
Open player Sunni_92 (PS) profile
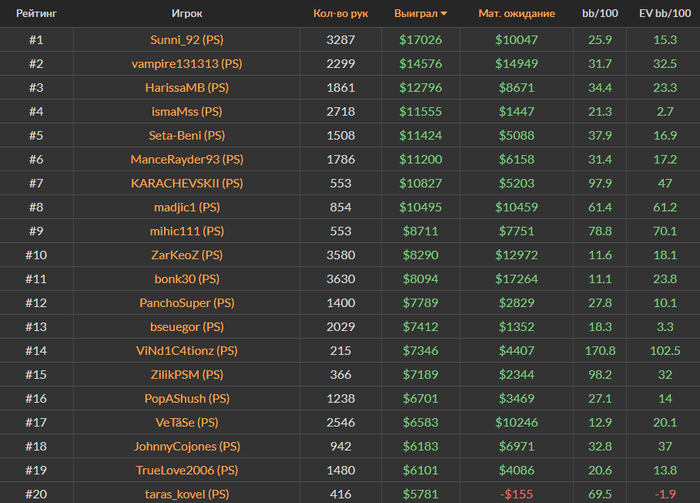point(187,40)
